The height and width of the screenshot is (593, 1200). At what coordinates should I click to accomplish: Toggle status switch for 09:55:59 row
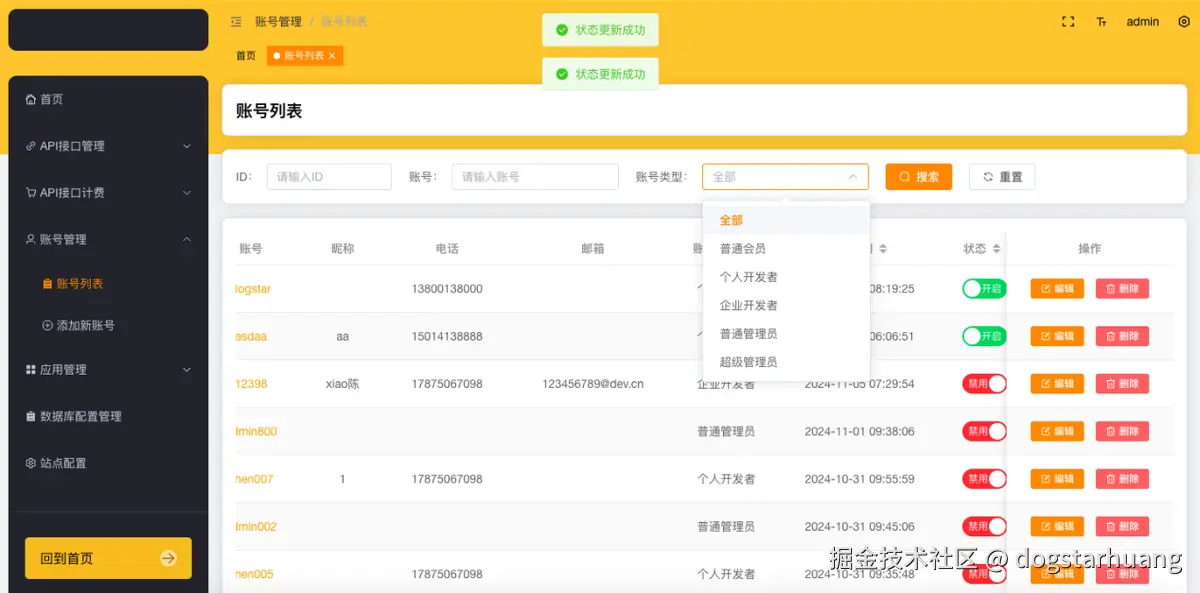pos(984,479)
